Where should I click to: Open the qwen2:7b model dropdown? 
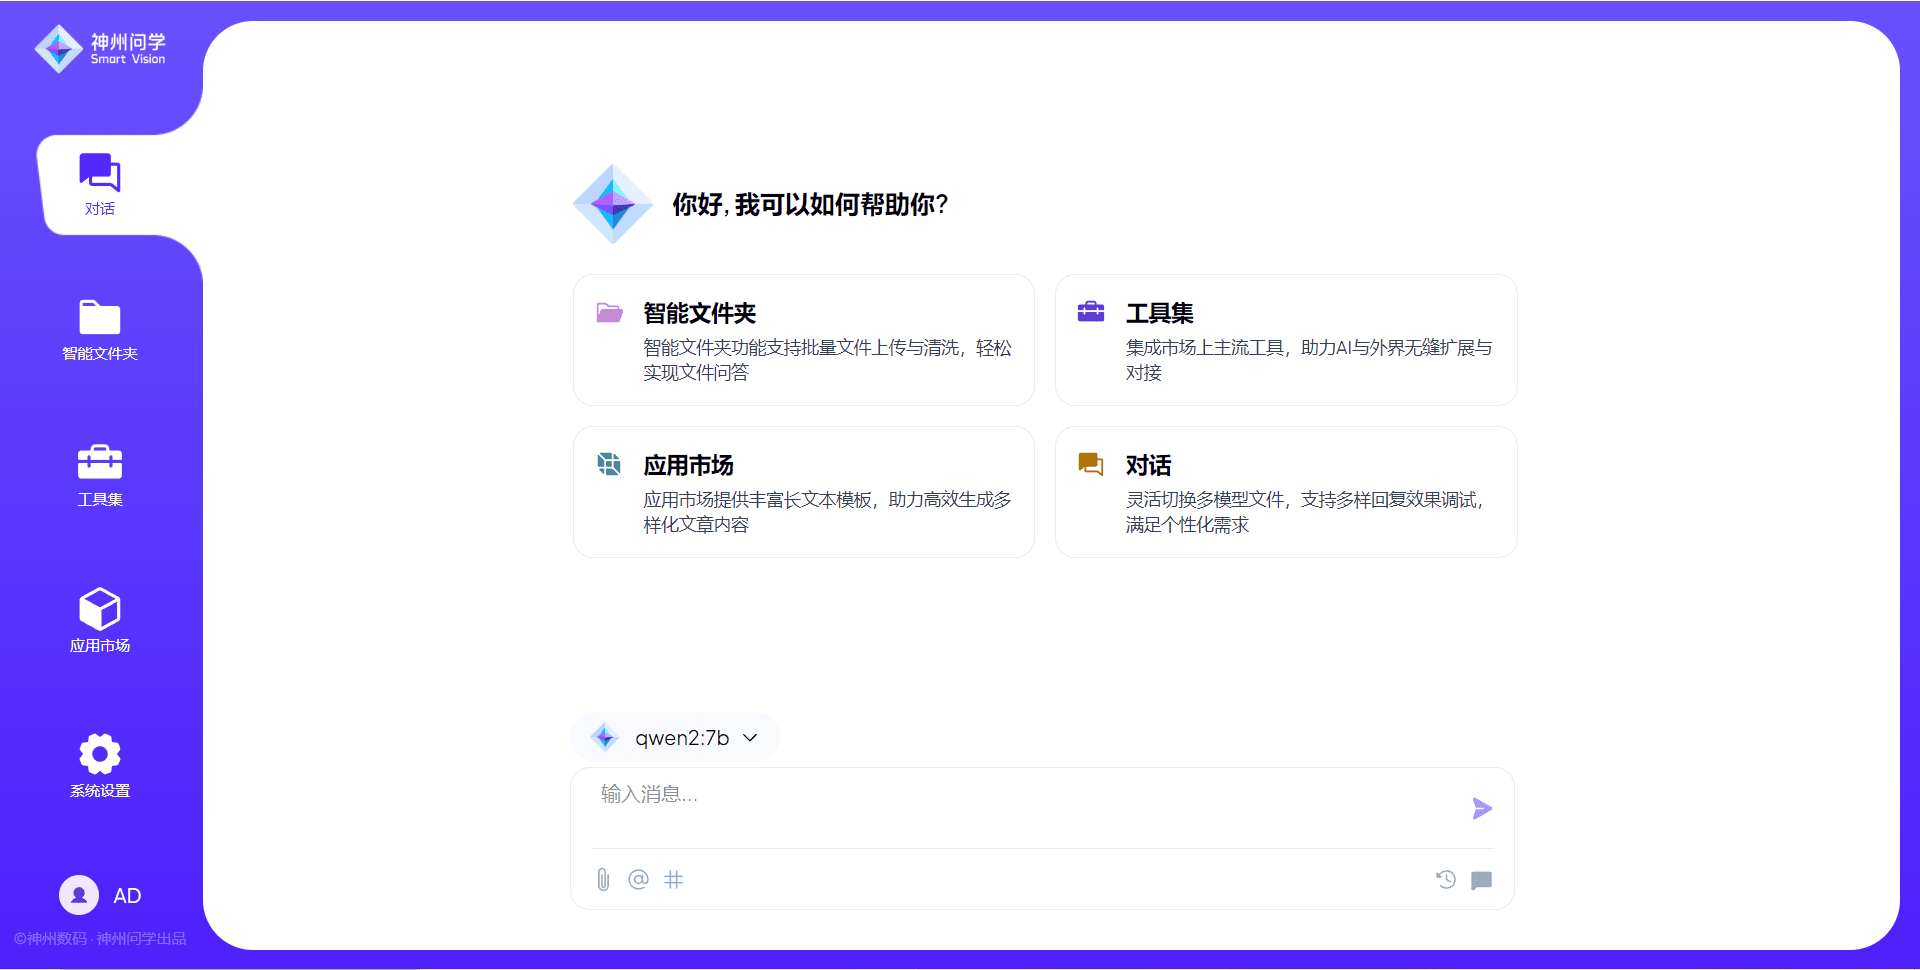675,738
